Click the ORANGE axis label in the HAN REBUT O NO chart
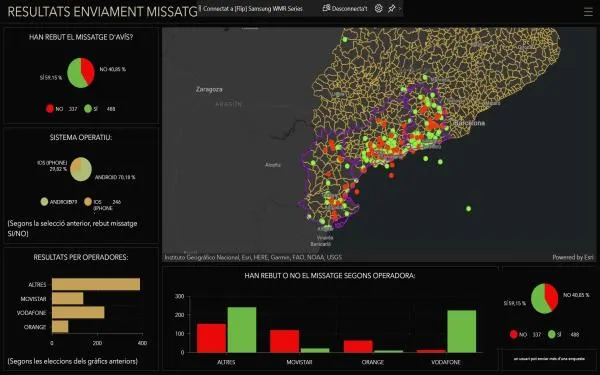600x375 pixels. coord(373,362)
